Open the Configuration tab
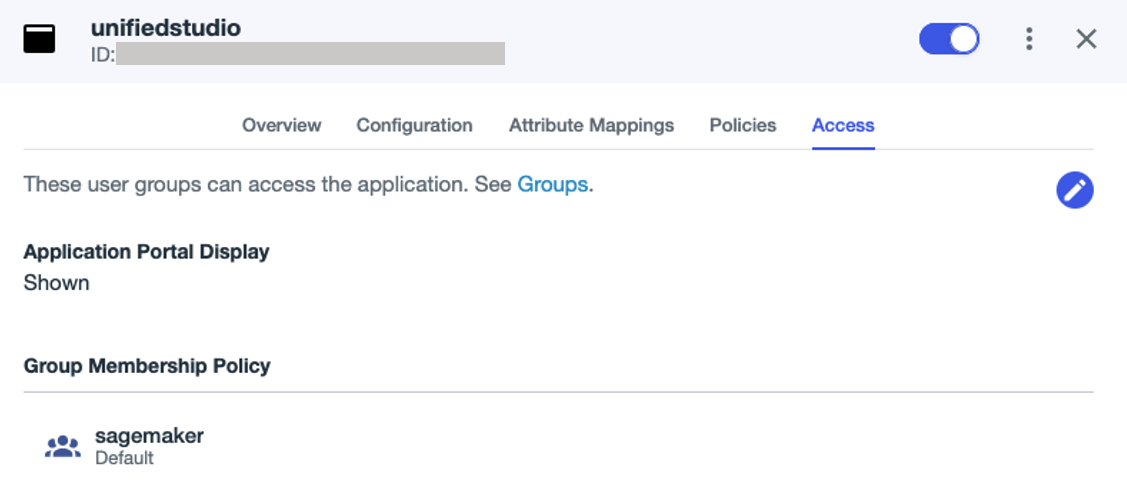 point(414,125)
